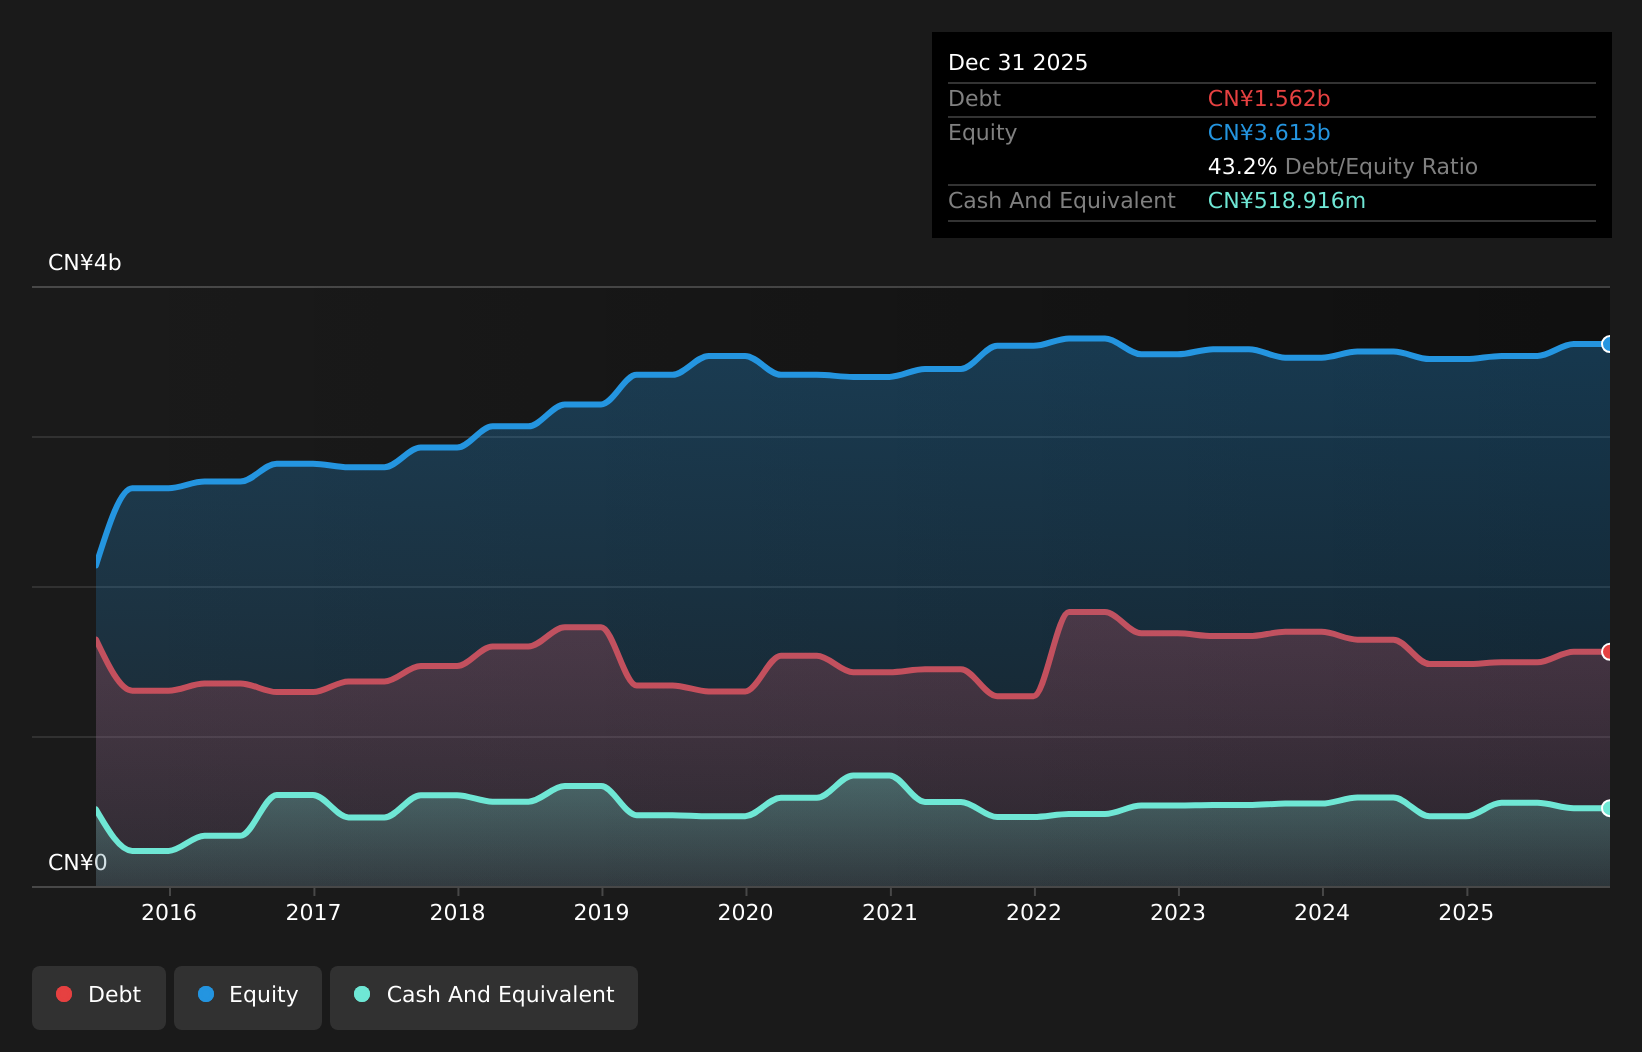Select the Cash endpoint marker on chart

pyautogui.click(x=1608, y=808)
